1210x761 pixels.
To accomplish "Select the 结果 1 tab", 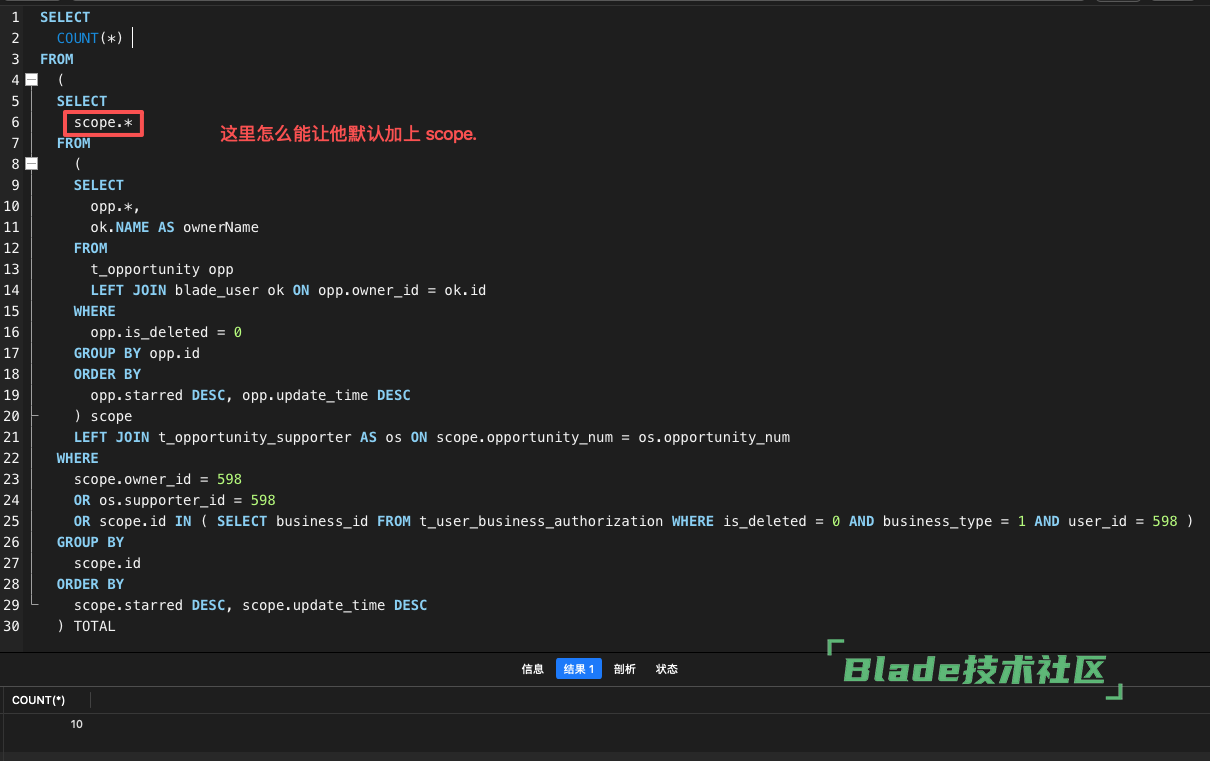I will pyautogui.click(x=579, y=669).
